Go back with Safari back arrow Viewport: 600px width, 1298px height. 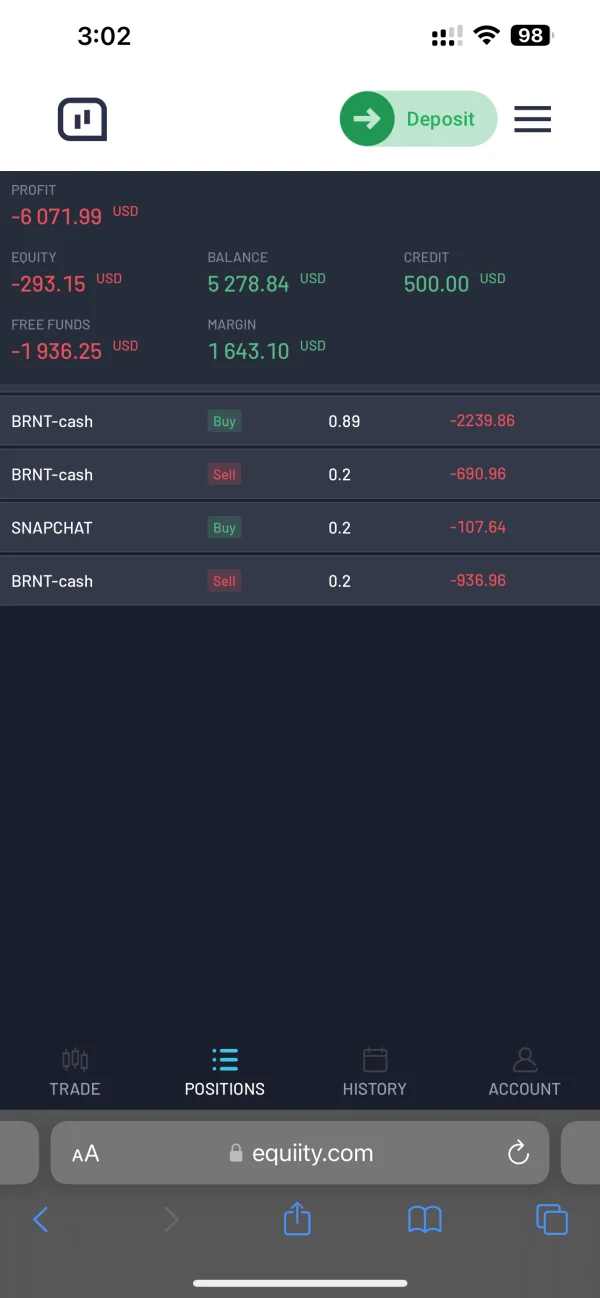(41, 1219)
